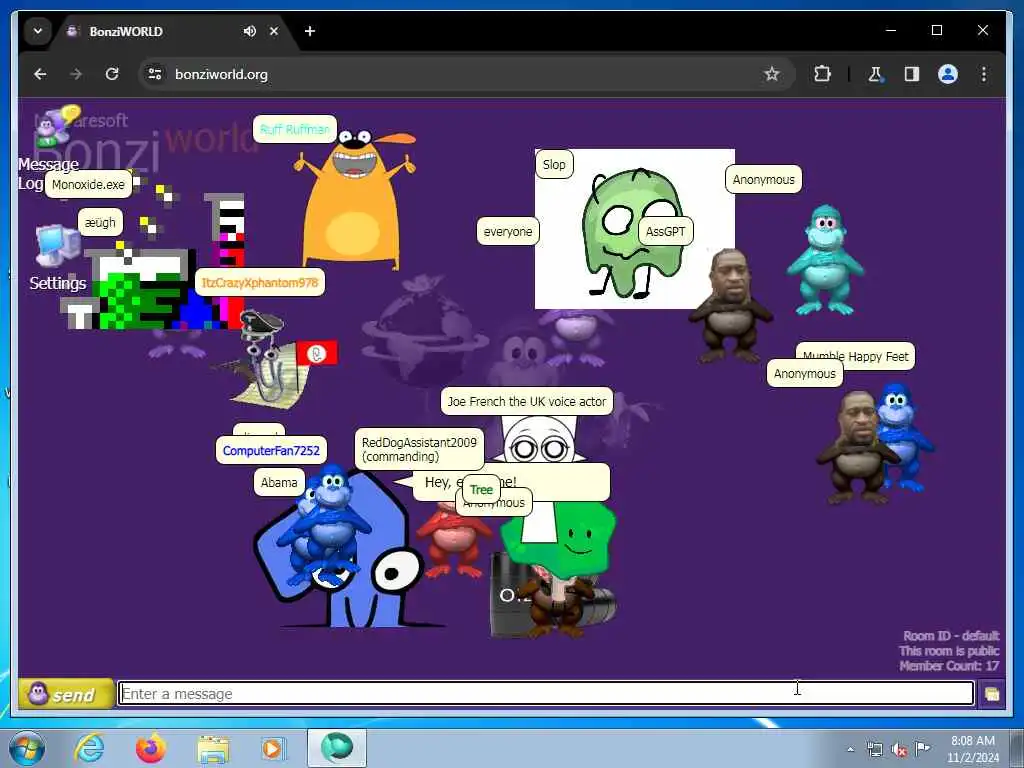Click the Clippy paperclip character with flag
Viewport: 1024px width, 768px height.
coord(274,359)
